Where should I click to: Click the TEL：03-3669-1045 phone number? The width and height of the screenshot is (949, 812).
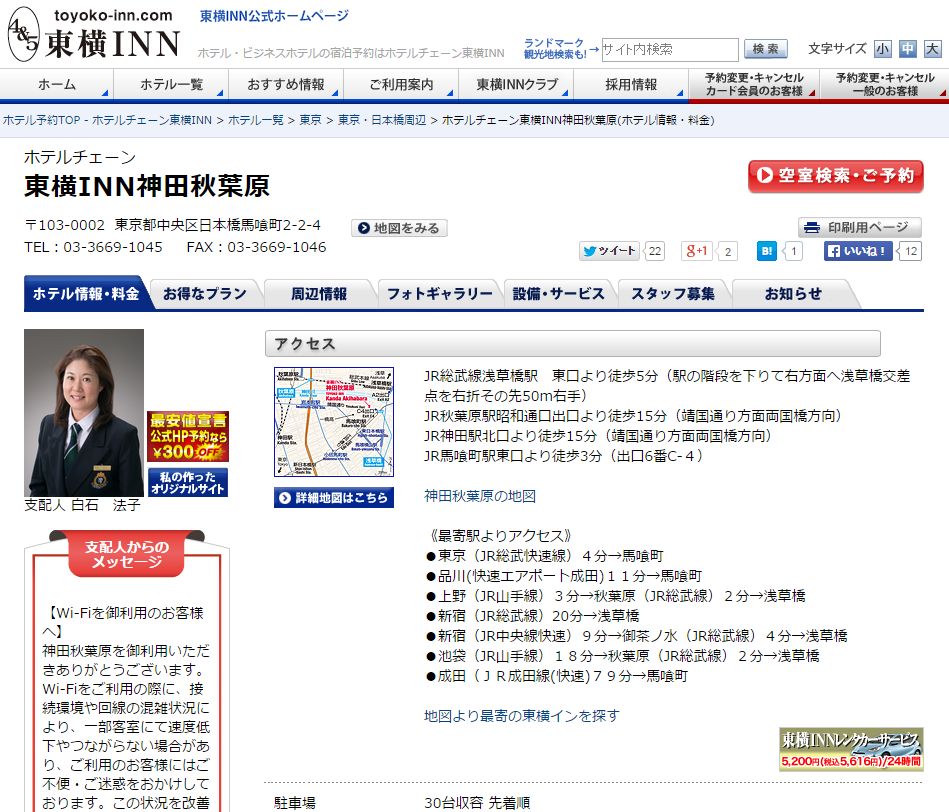(93, 247)
